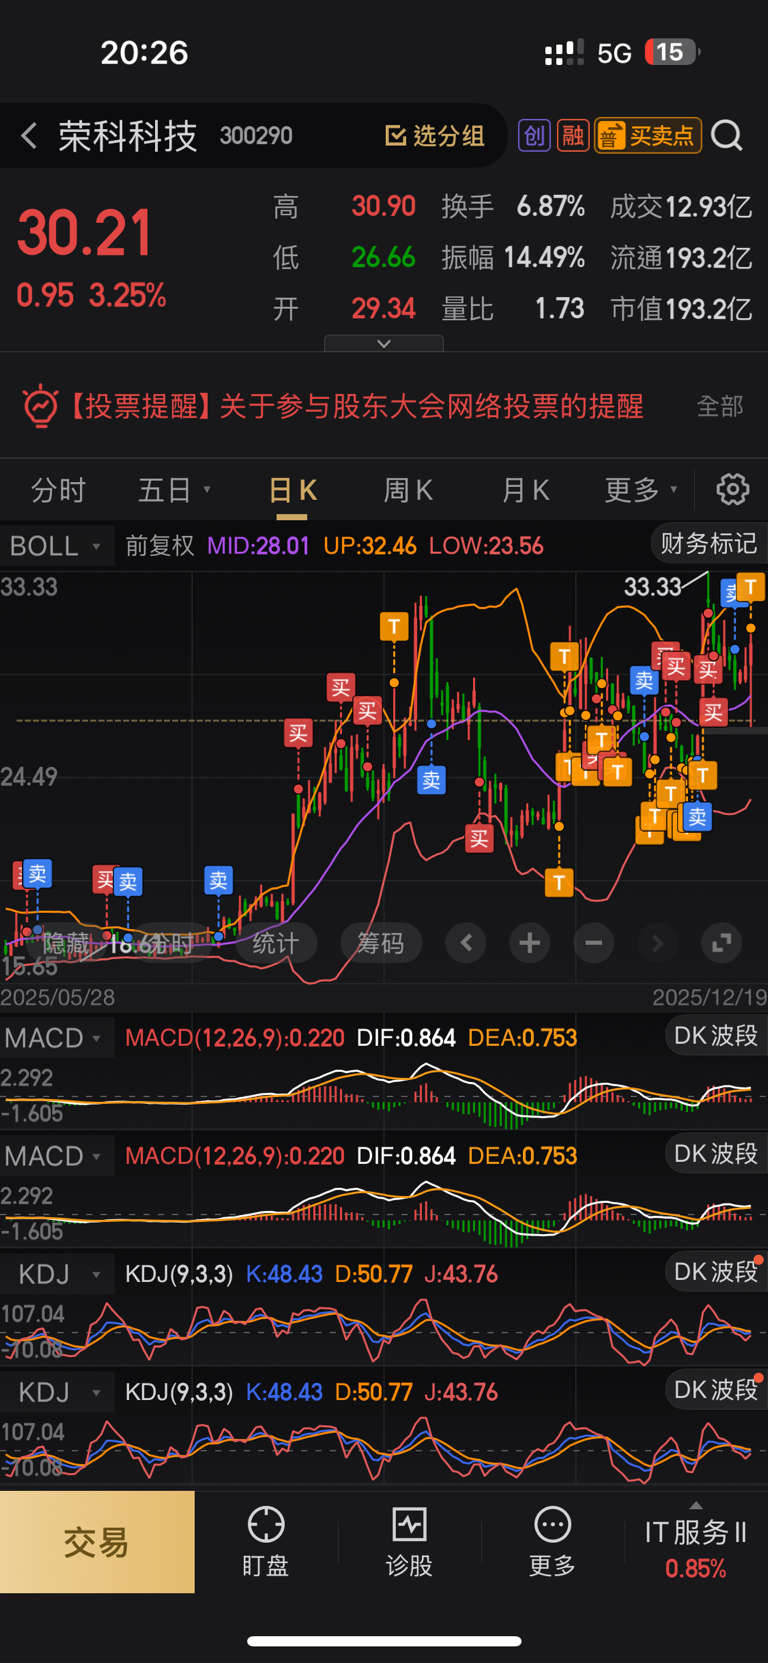This screenshot has width=768, height=1663.
Task: Open the first MACD indicator dropdown
Action: (55, 1038)
